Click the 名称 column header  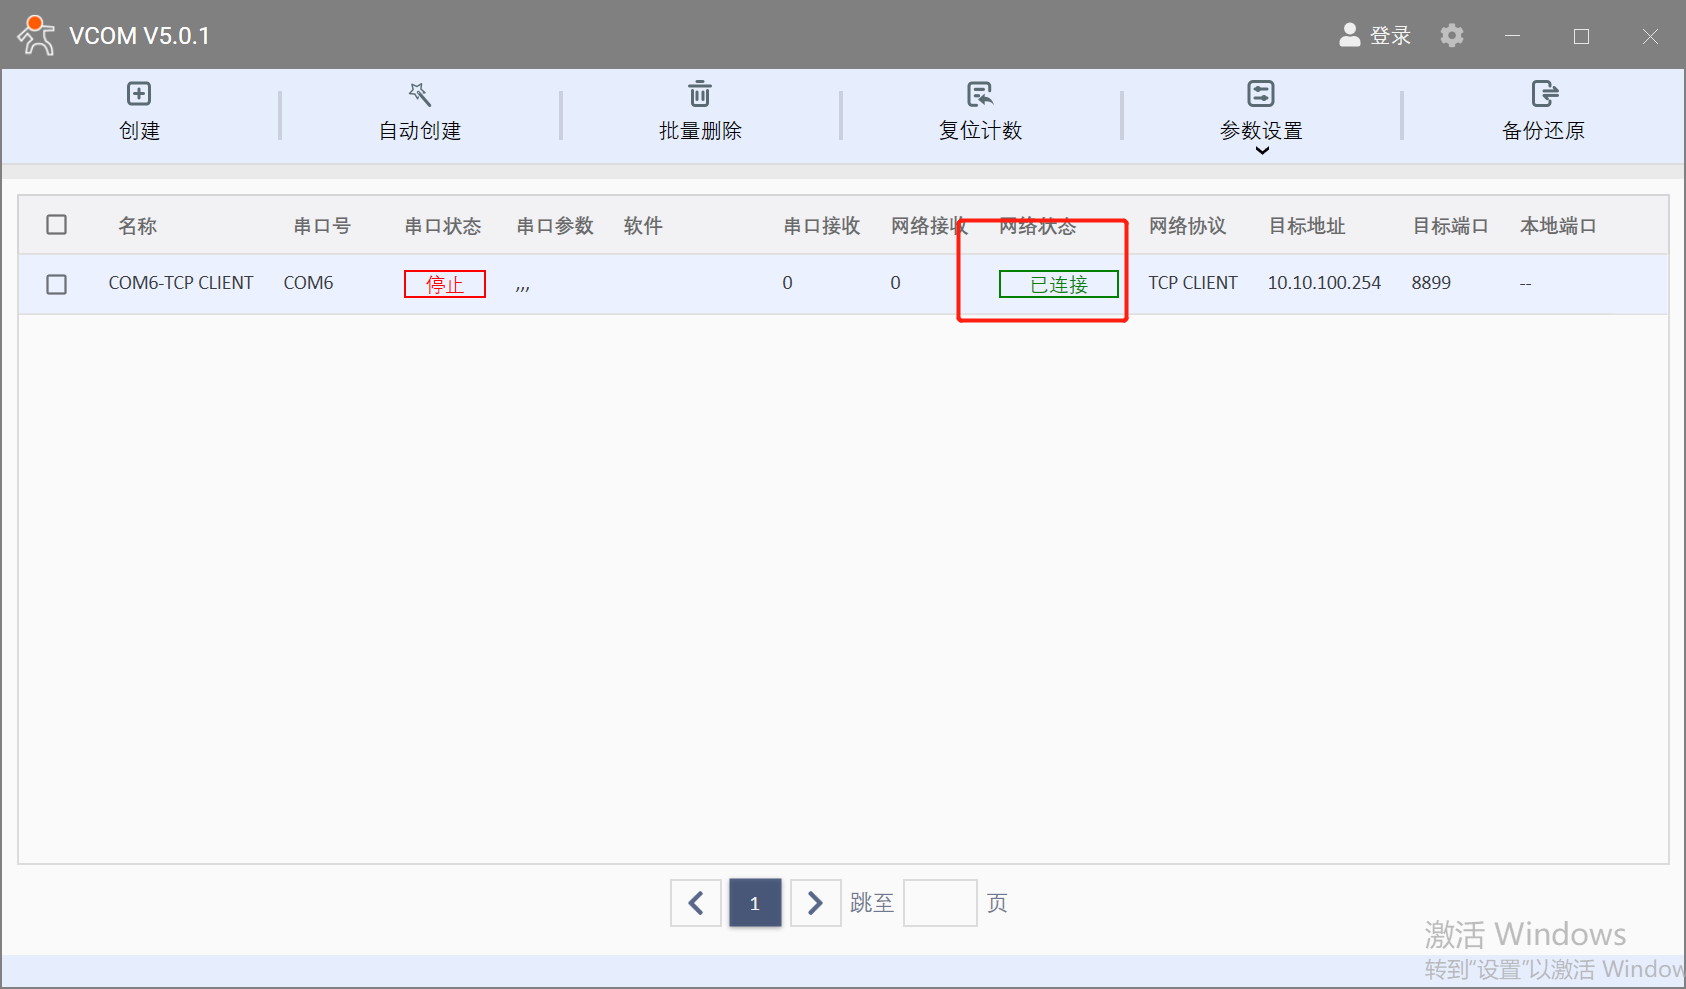point(137,226)
